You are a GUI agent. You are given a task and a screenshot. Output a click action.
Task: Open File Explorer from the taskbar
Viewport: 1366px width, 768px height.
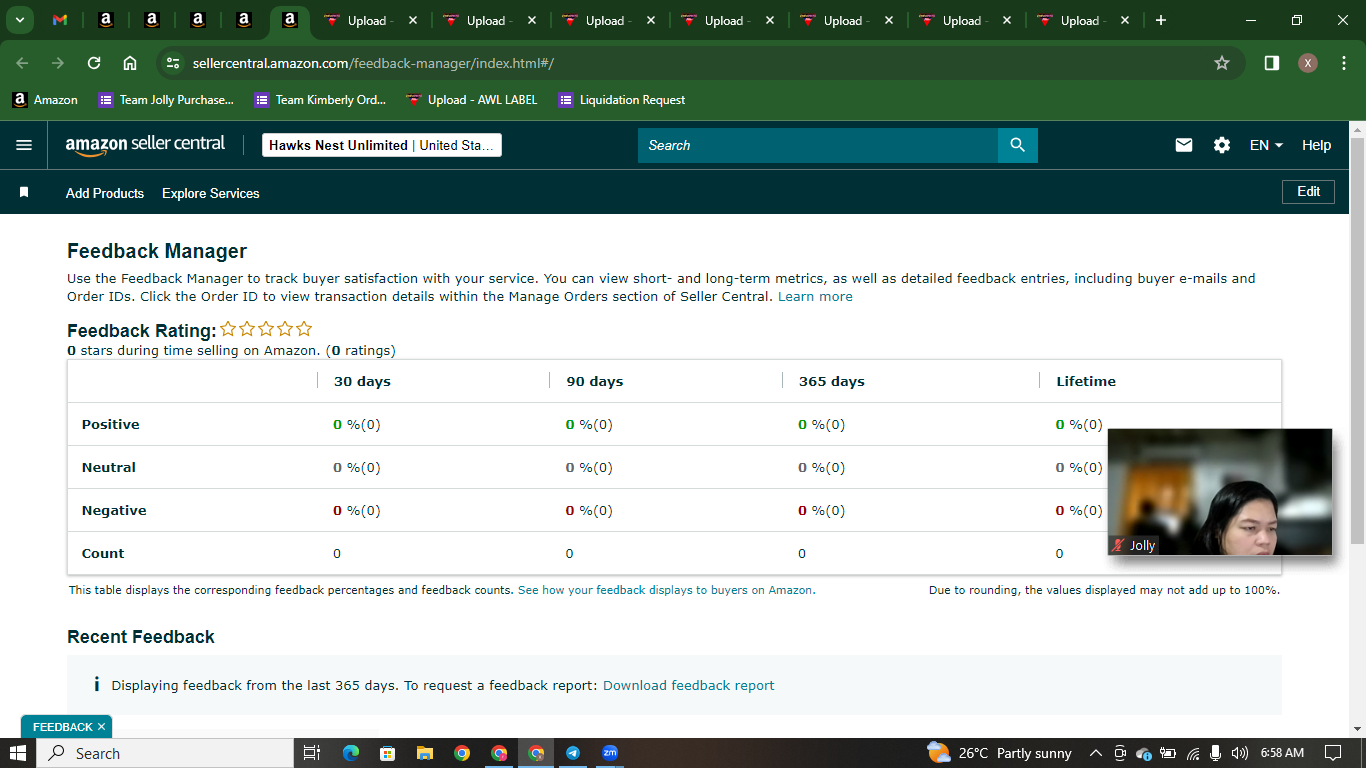click(424, 753)
